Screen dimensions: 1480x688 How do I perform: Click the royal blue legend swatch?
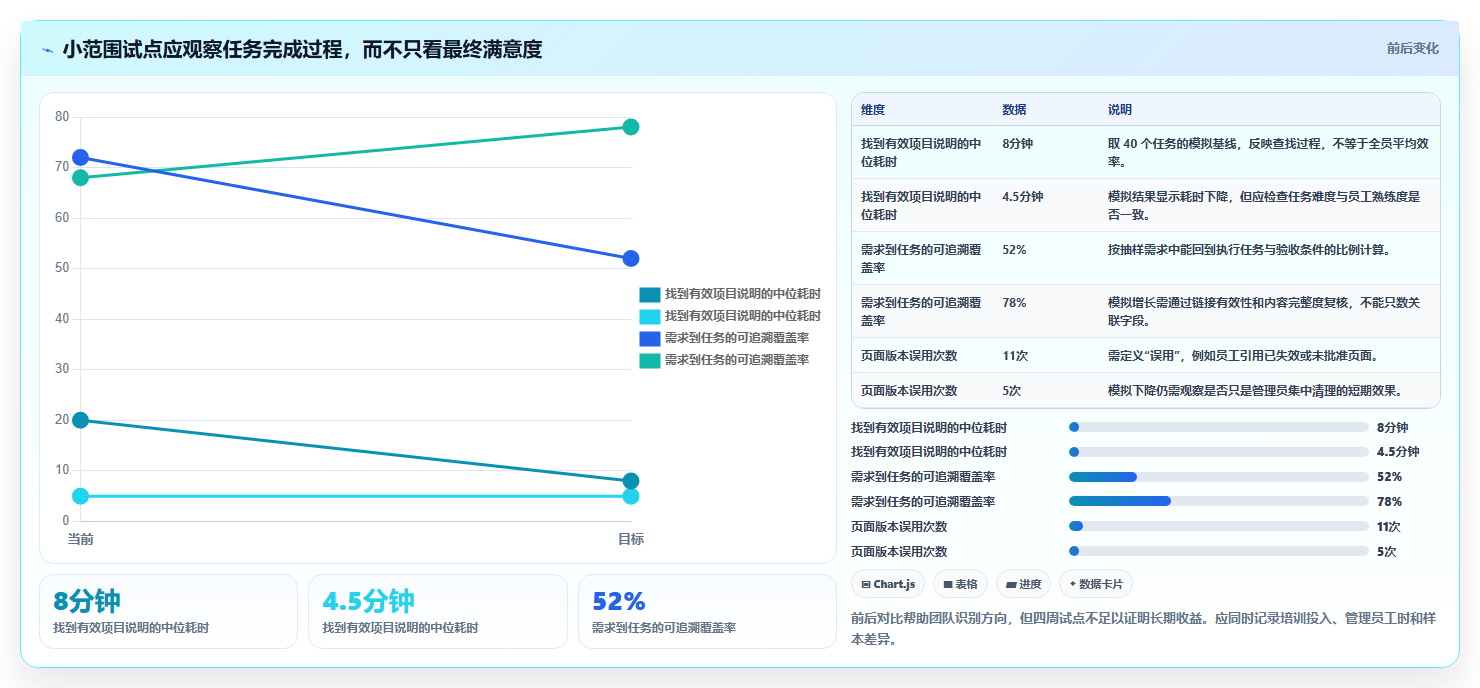point(650,338)
